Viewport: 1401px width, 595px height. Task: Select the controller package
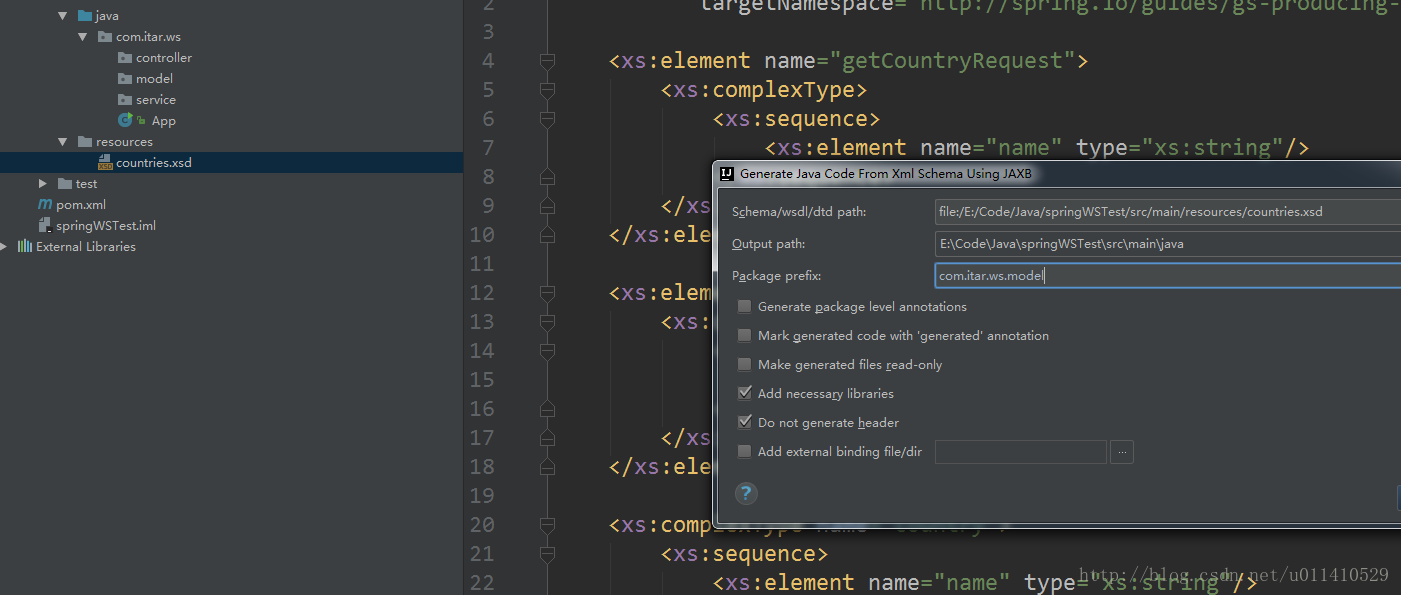coord(164,58)
